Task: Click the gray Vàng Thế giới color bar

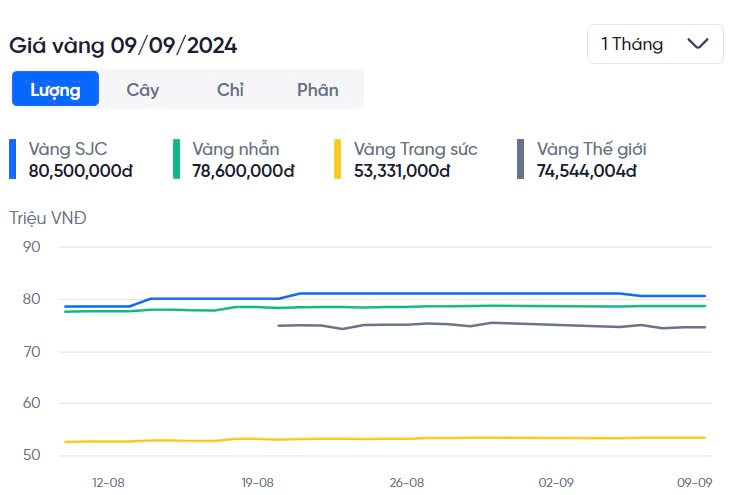Action: pyautogui.click(x=521, y=159)
